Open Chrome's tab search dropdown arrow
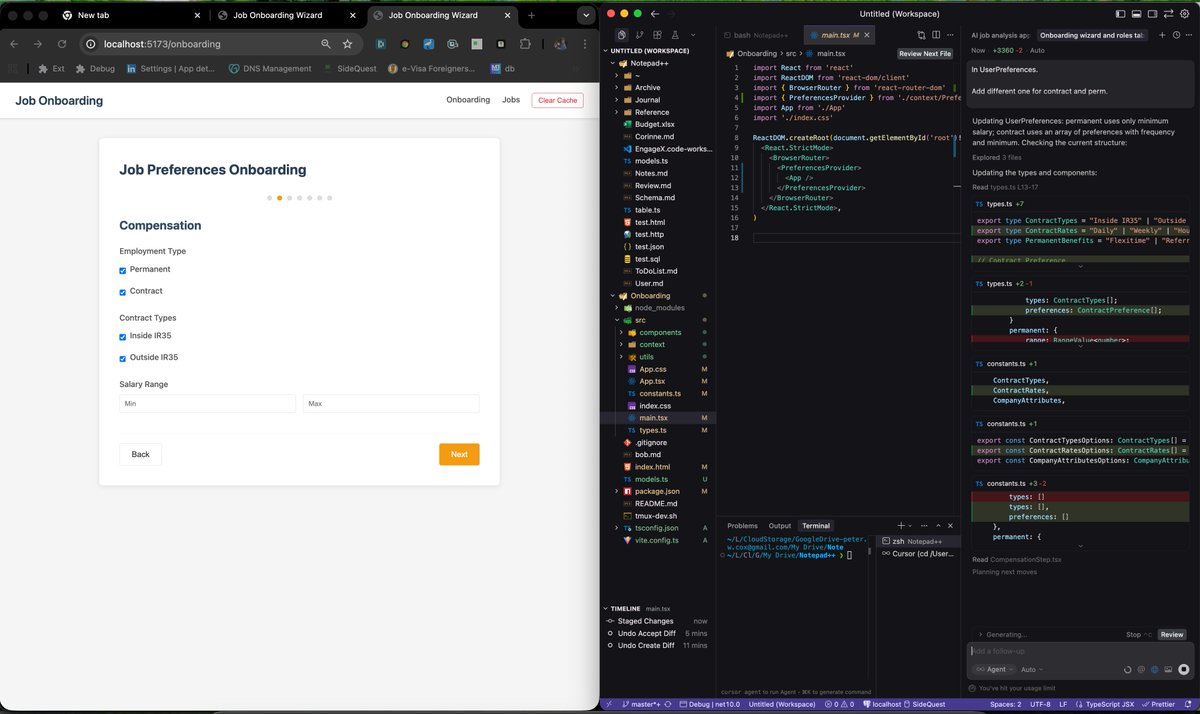Image resolution: width=1200 pixels, height=714 pixels. tap(584, 15)
